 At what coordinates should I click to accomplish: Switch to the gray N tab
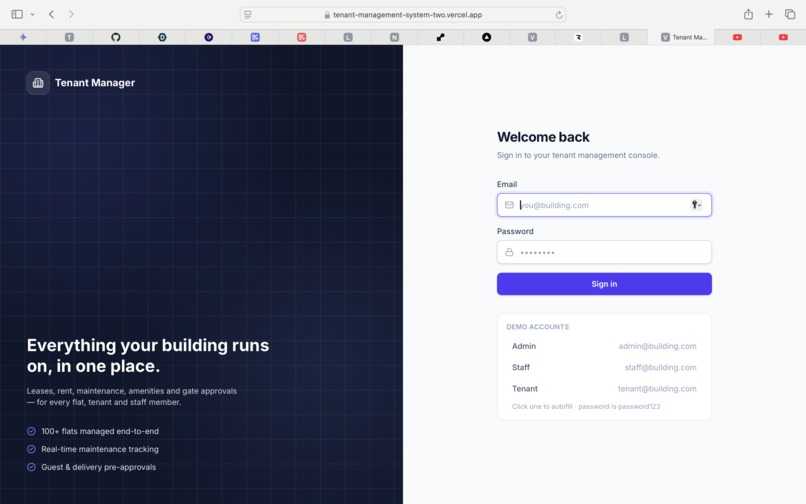pyautogui.click(x=394, y=37)
